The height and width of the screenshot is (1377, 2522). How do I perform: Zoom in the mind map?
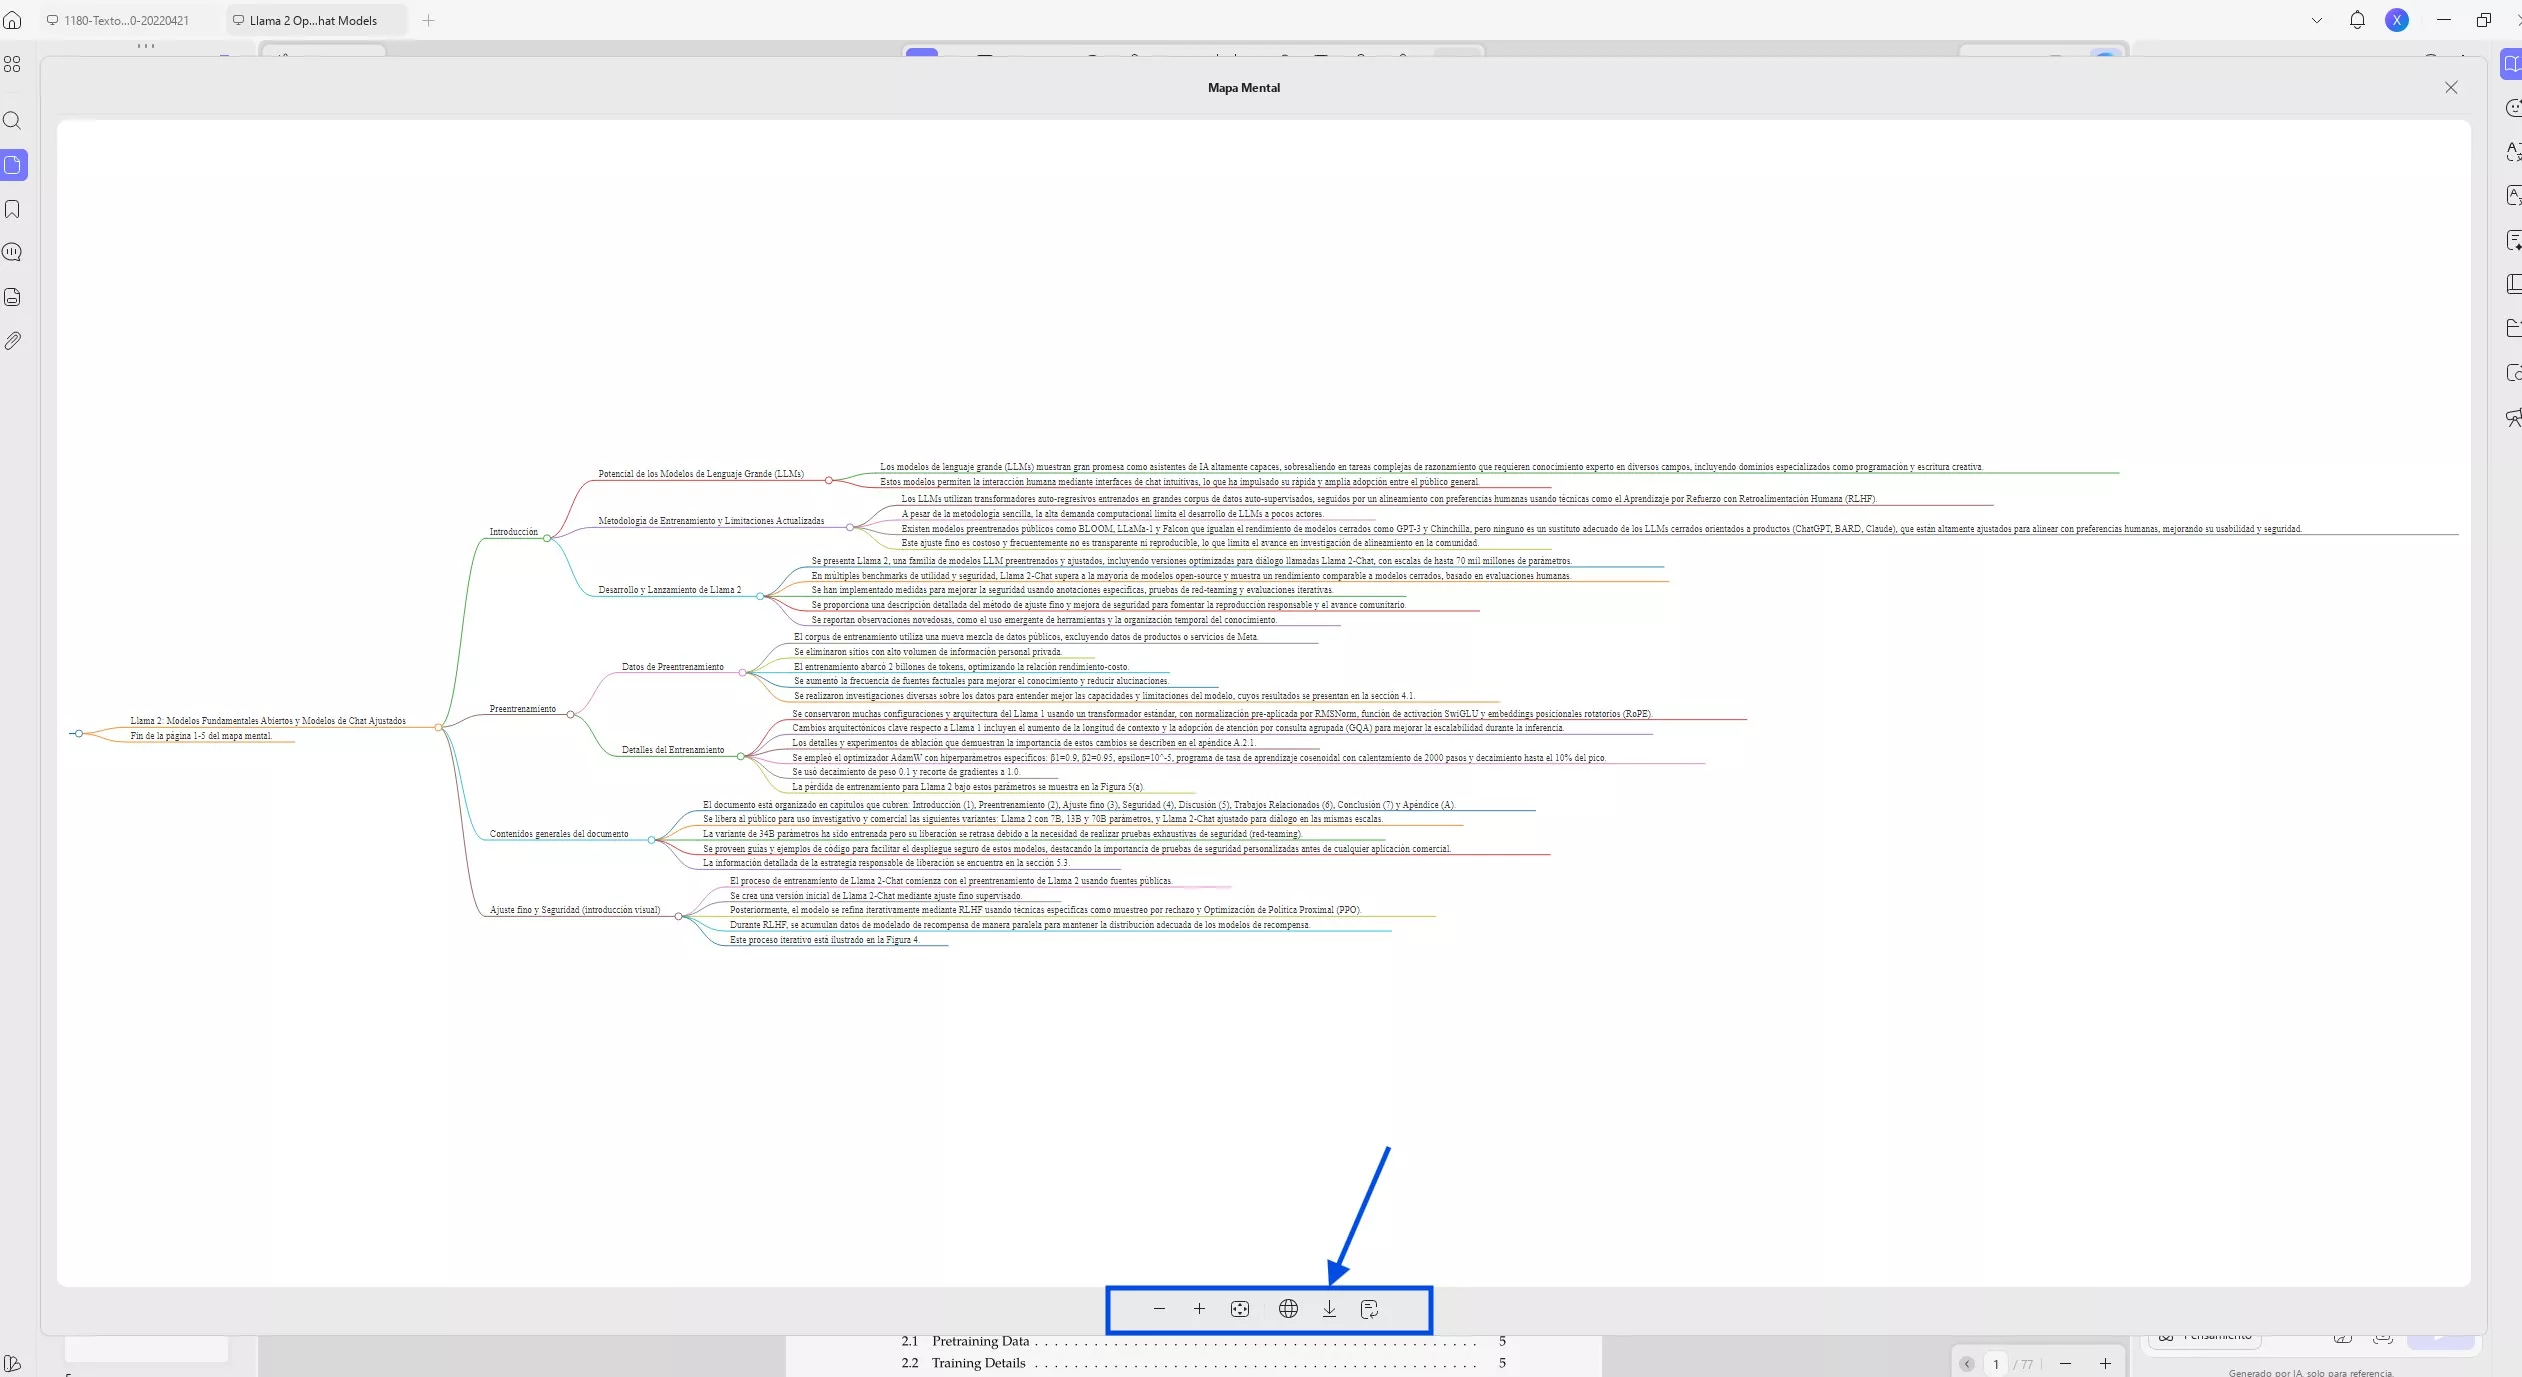click(1199, 1309)
